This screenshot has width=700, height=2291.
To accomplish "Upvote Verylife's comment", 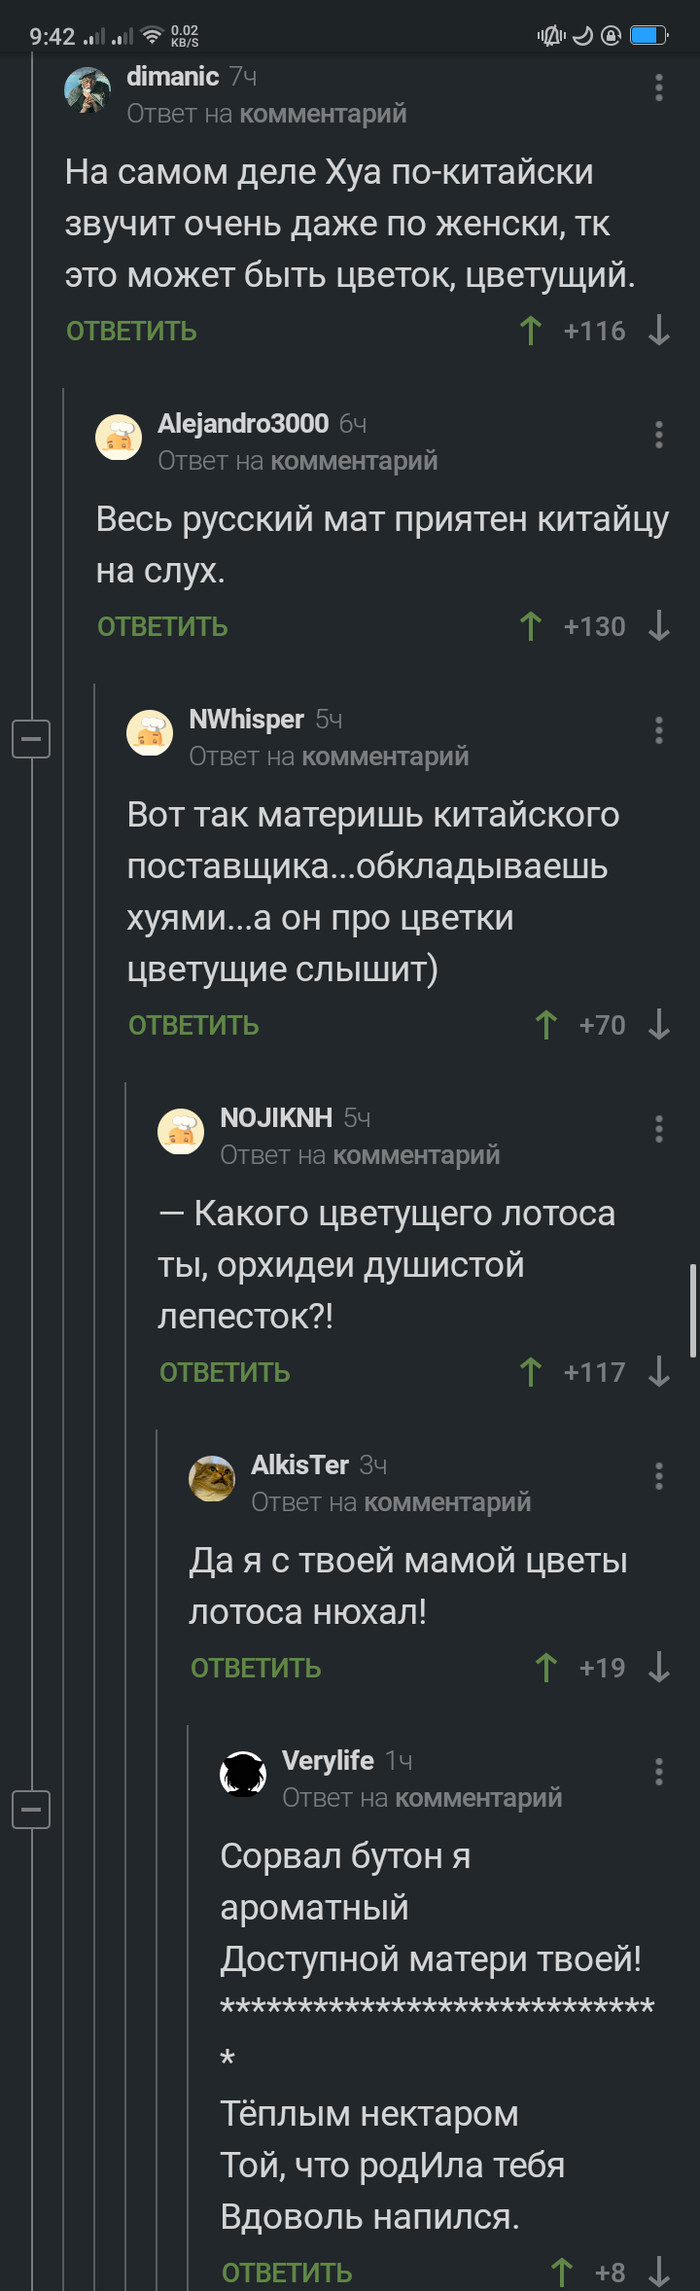I will click(x=562, y=2272).
